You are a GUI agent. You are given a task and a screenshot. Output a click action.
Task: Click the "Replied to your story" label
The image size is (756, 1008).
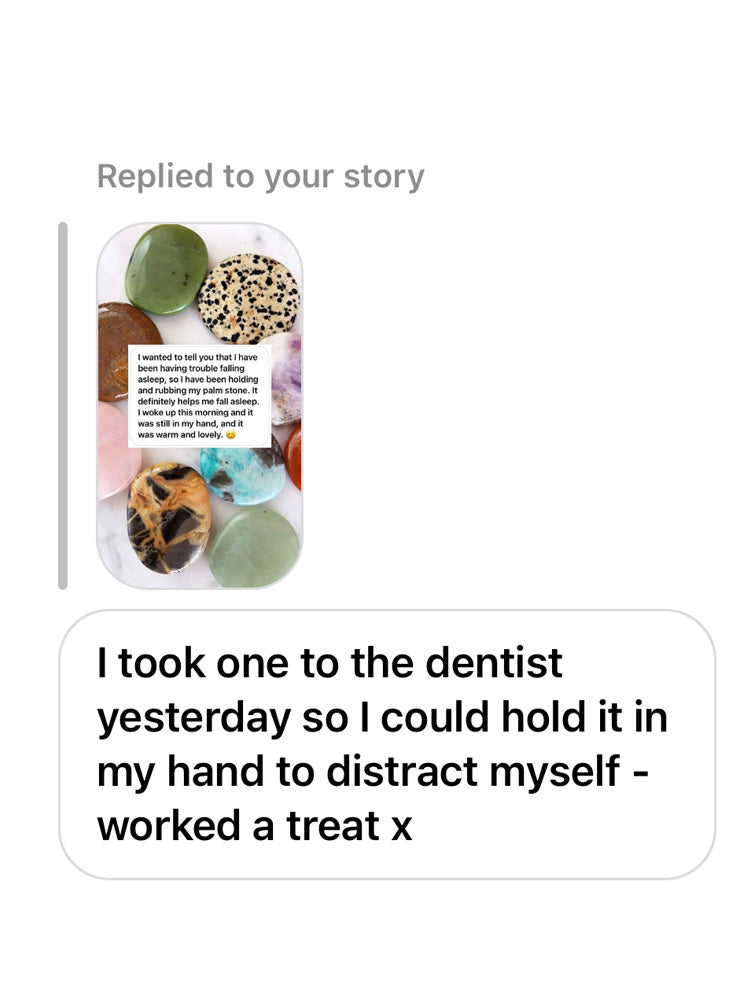point(260,177)
